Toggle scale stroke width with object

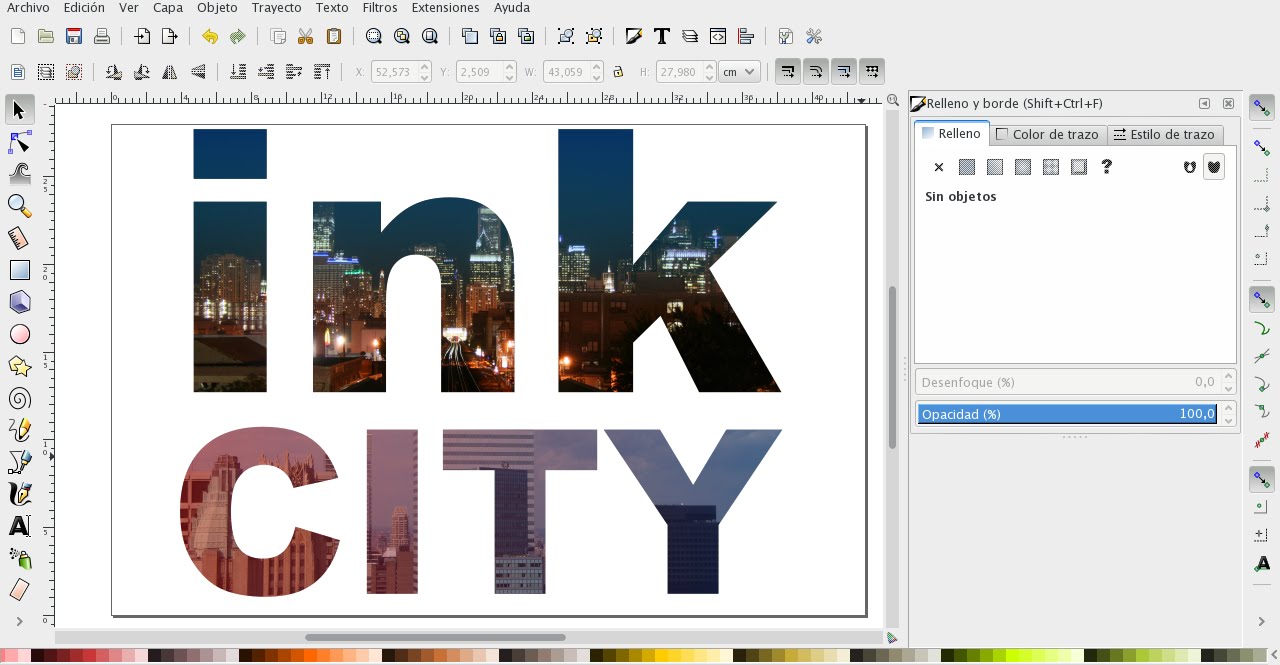coord(788,71)
